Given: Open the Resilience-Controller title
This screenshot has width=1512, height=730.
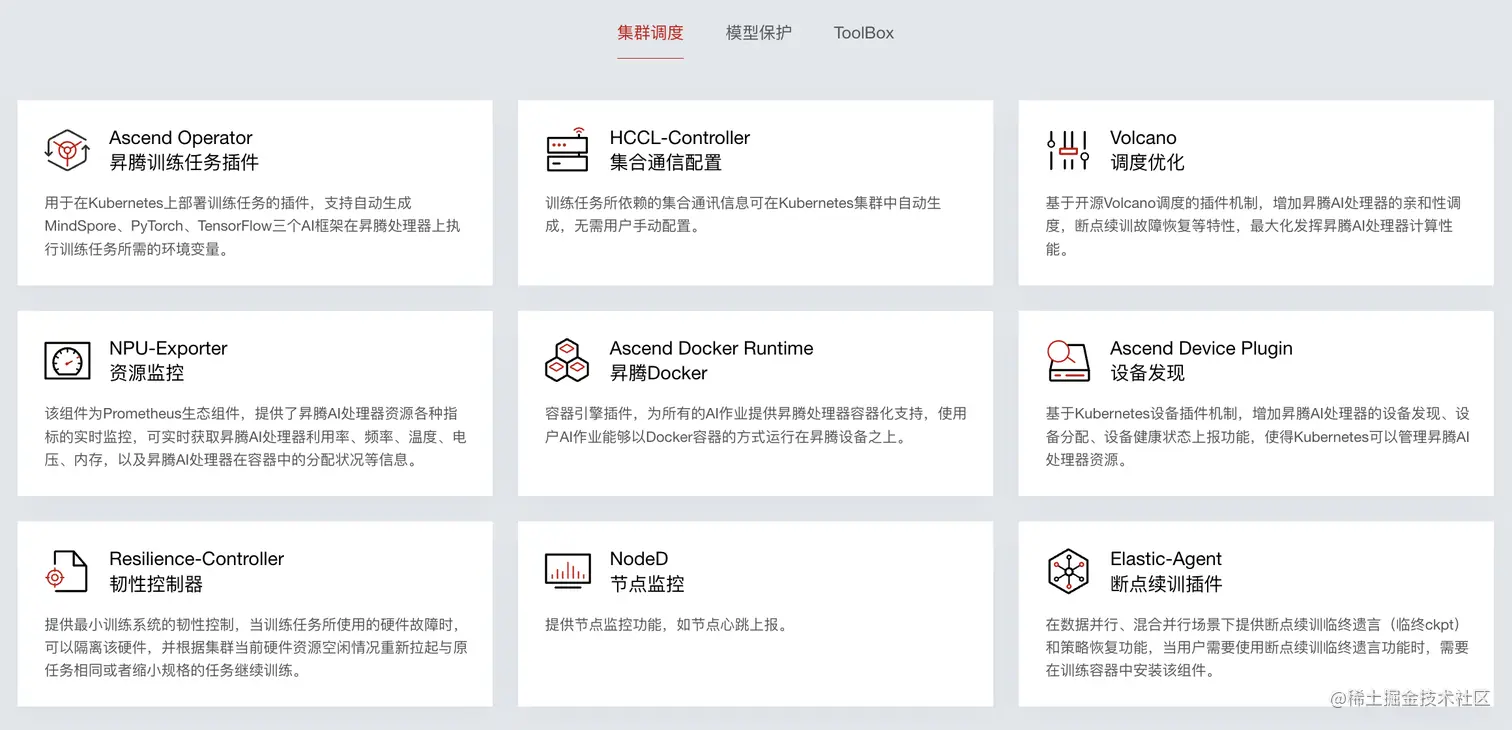Looking at the screenshot, I should tap(197, 559).
